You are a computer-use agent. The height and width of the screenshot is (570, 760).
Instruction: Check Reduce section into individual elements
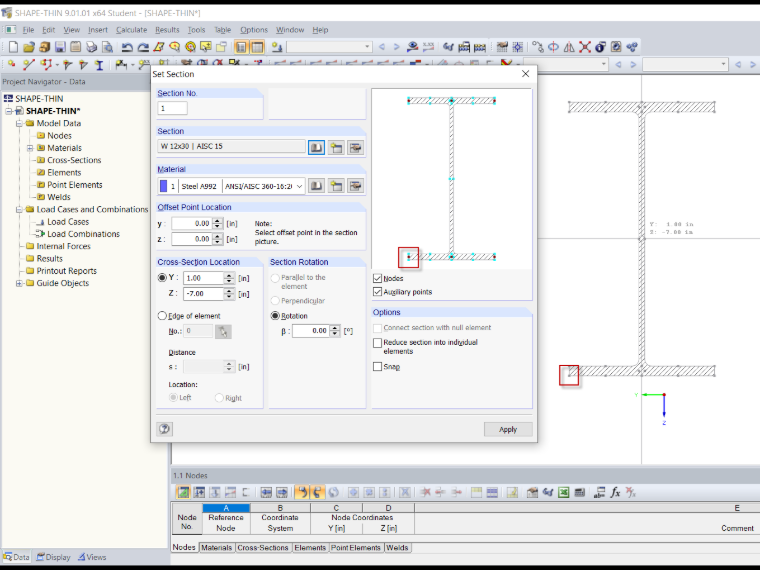pos(378,343)
